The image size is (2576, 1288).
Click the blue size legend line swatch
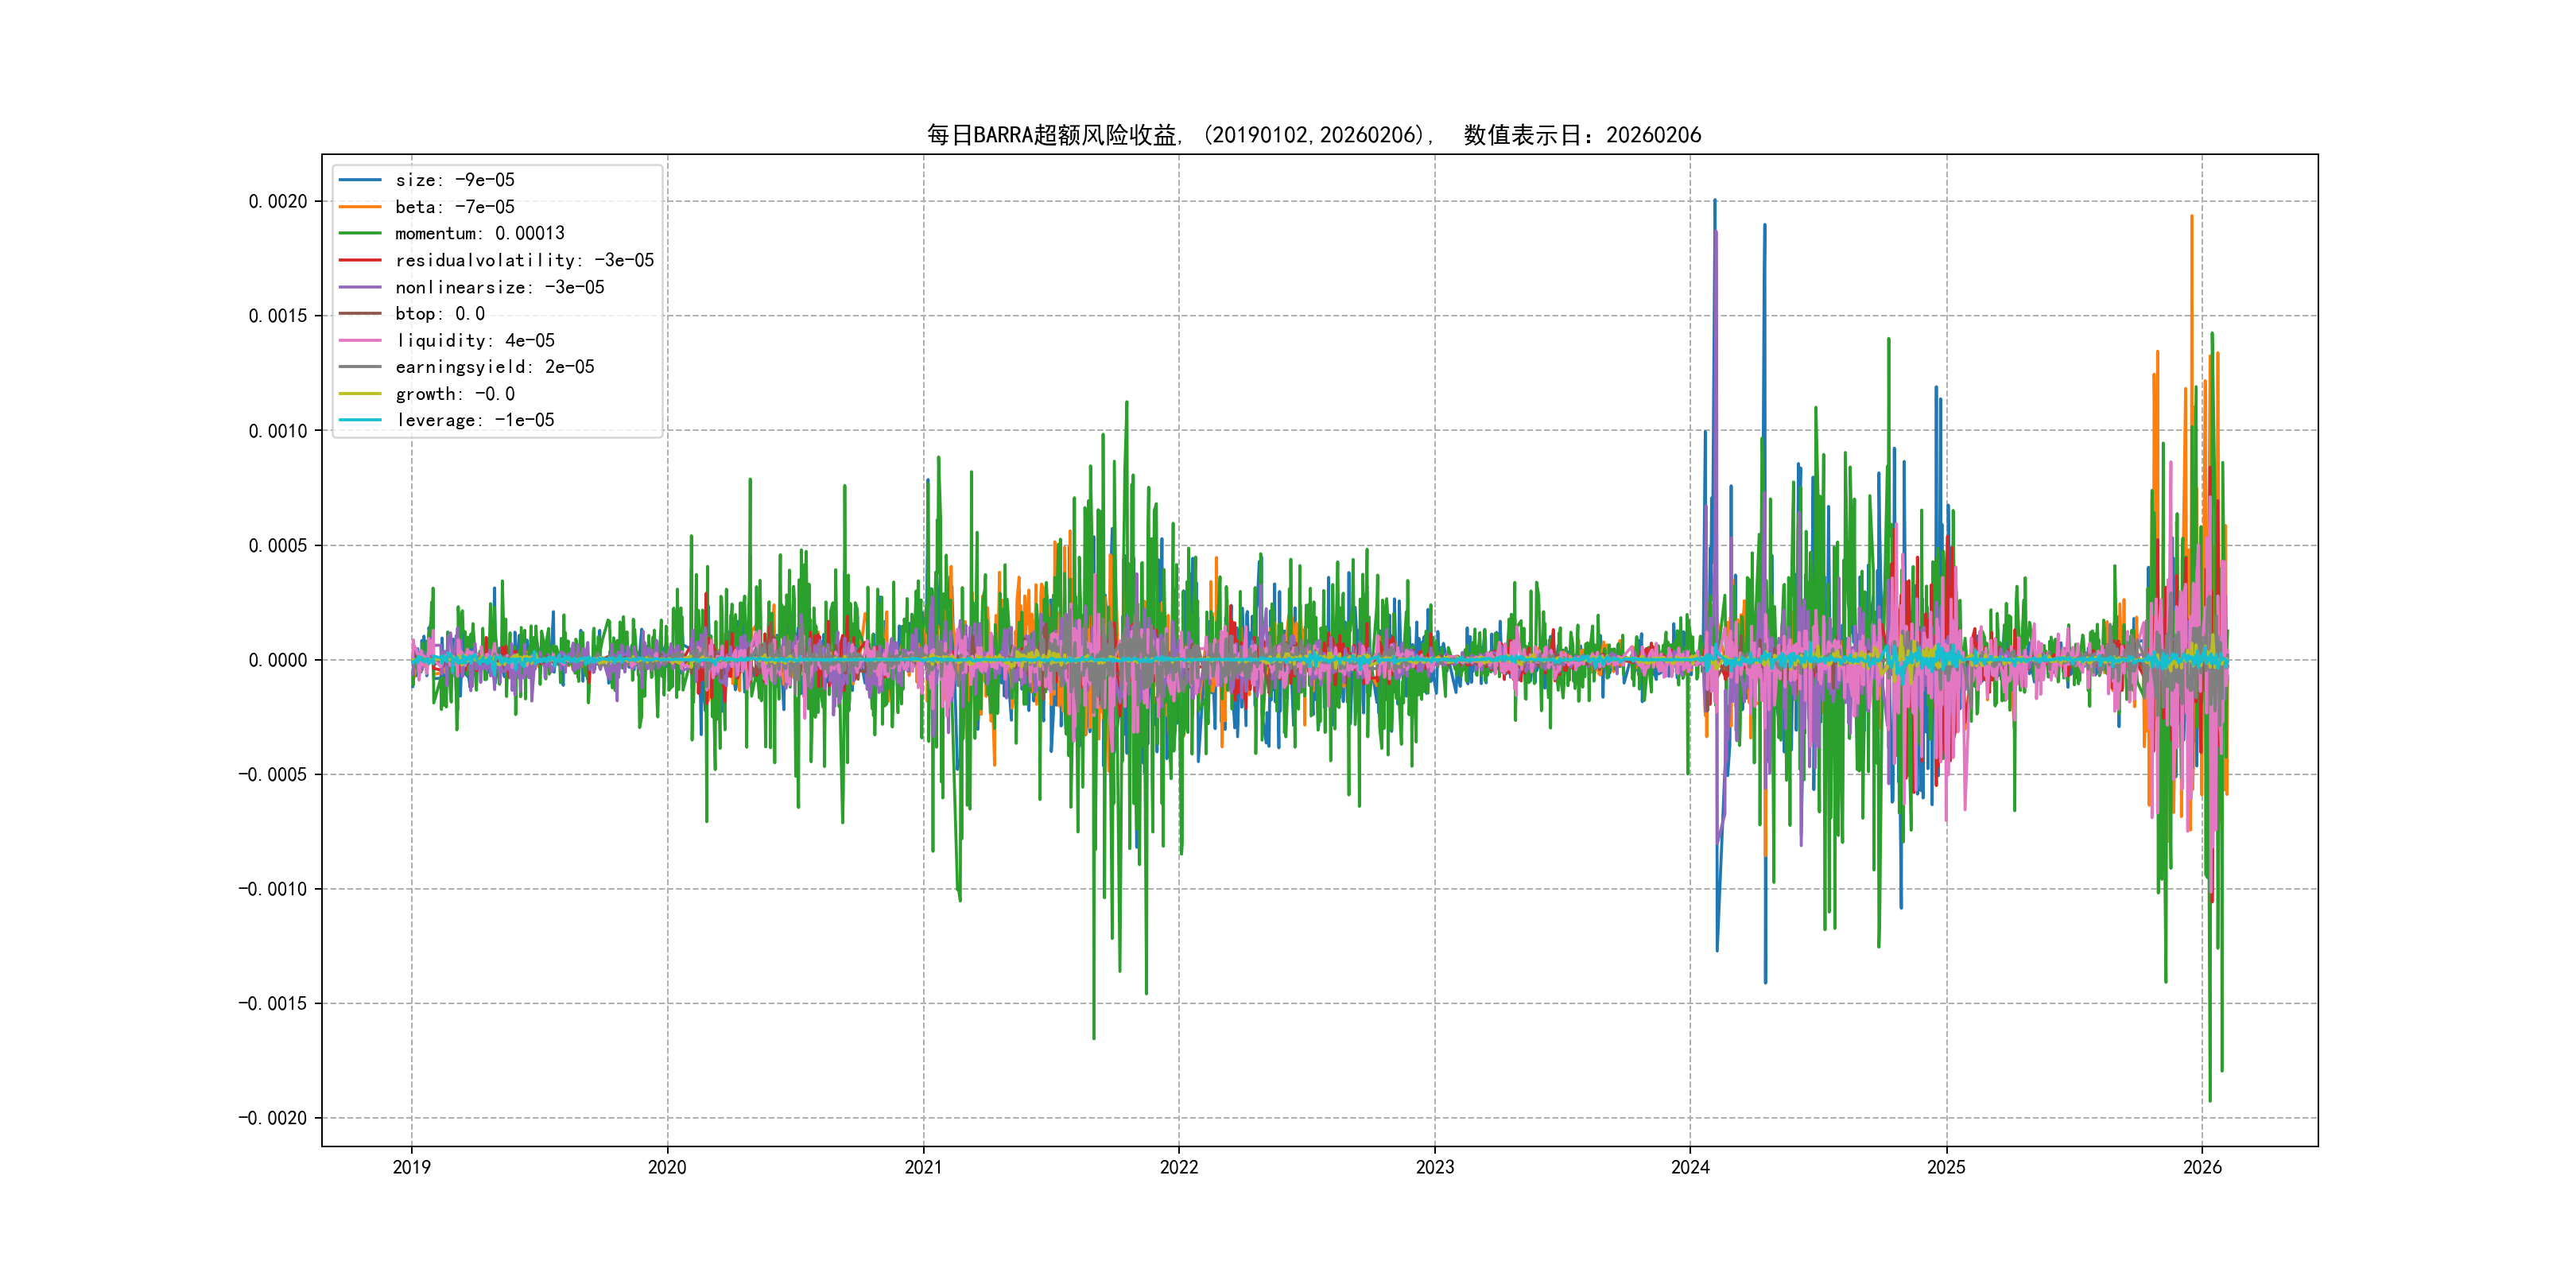360,180
